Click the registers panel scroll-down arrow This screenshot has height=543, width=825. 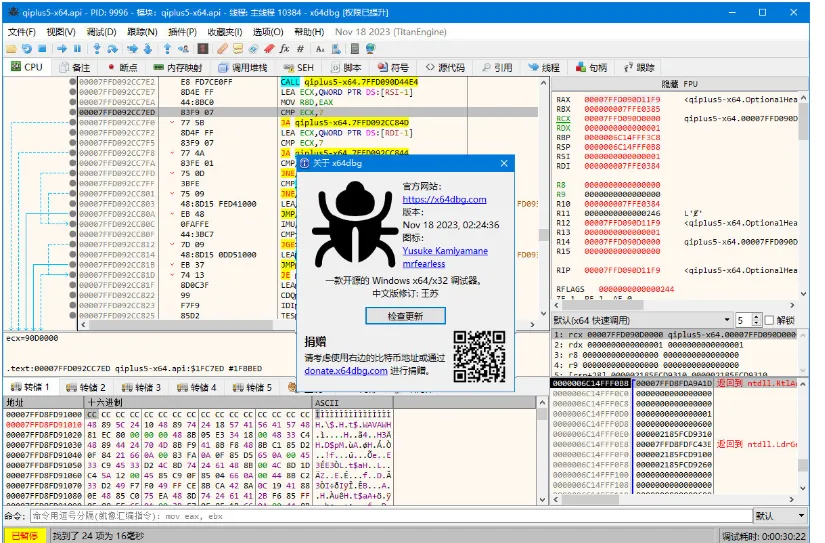pos(803,294)
